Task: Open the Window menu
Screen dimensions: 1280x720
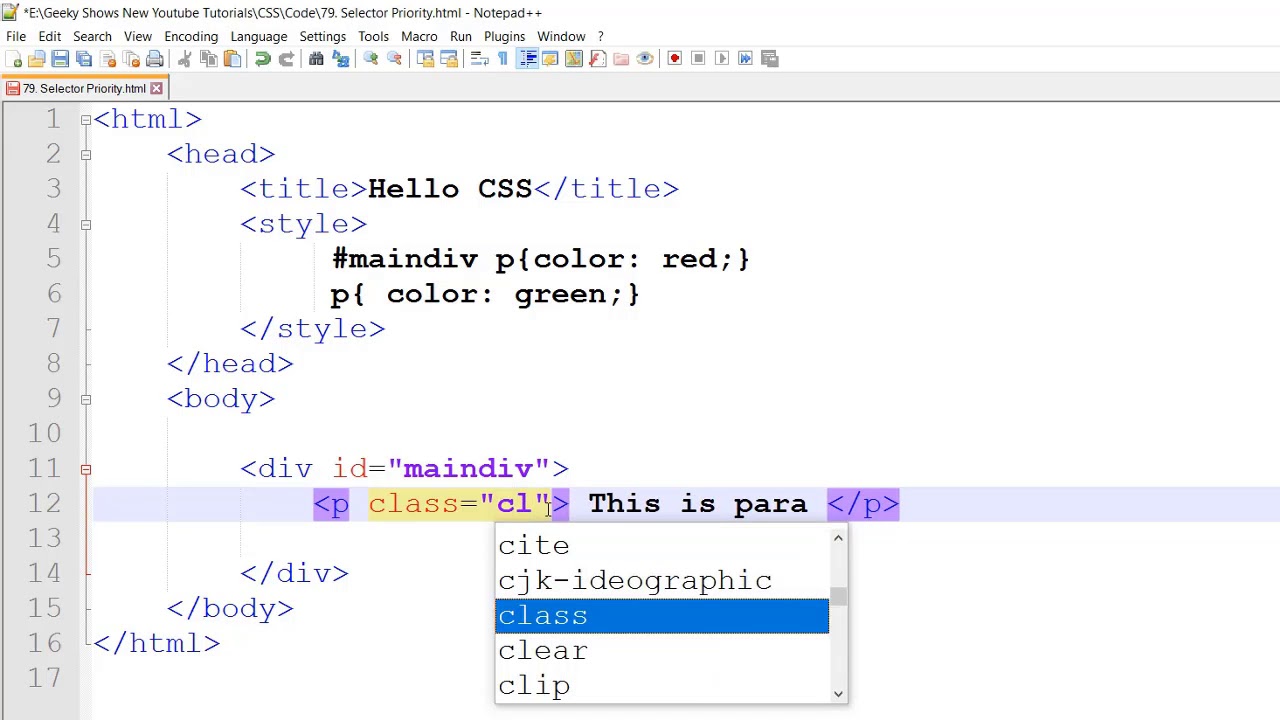Action: (x=561, y=37)
